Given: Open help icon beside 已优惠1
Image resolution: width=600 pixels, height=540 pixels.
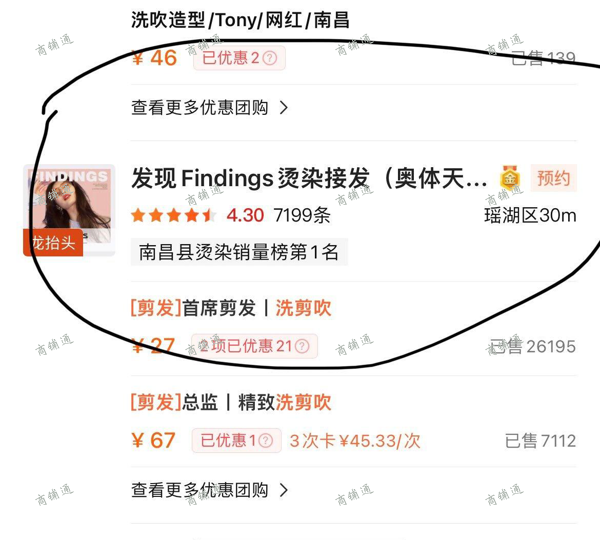Looking at the screenshot, I should (266, 440).
